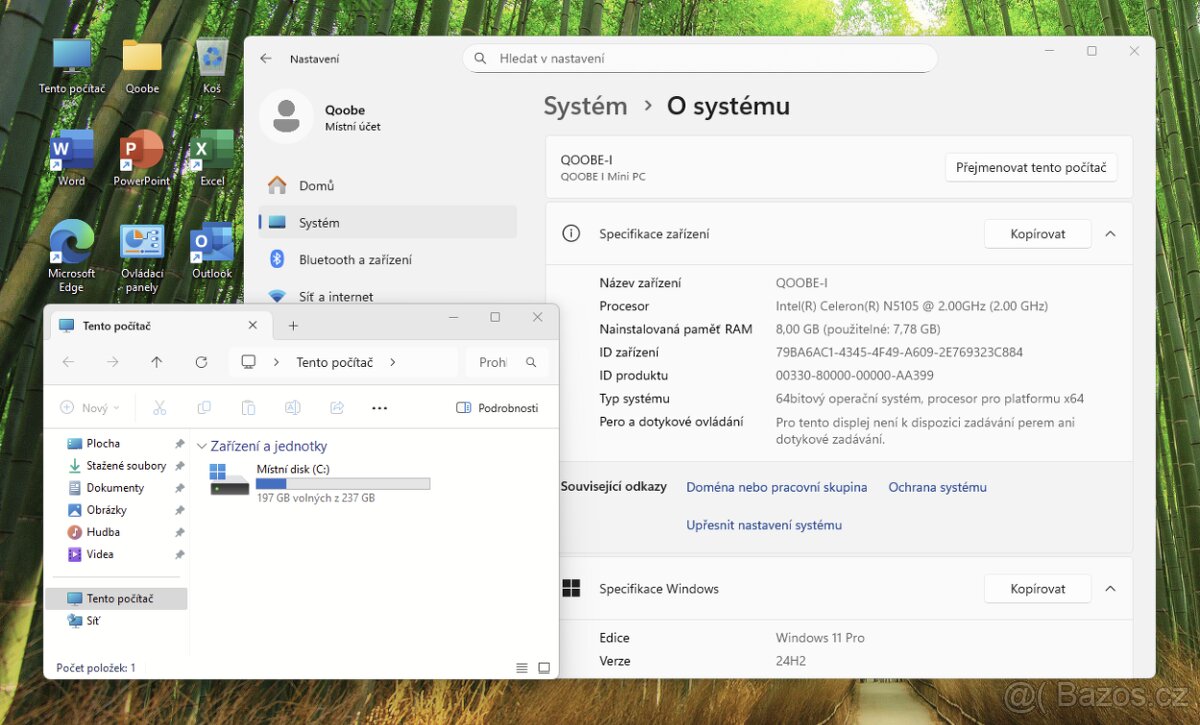Click the up-directory arrow in File Explorer

tap(156, 362)
